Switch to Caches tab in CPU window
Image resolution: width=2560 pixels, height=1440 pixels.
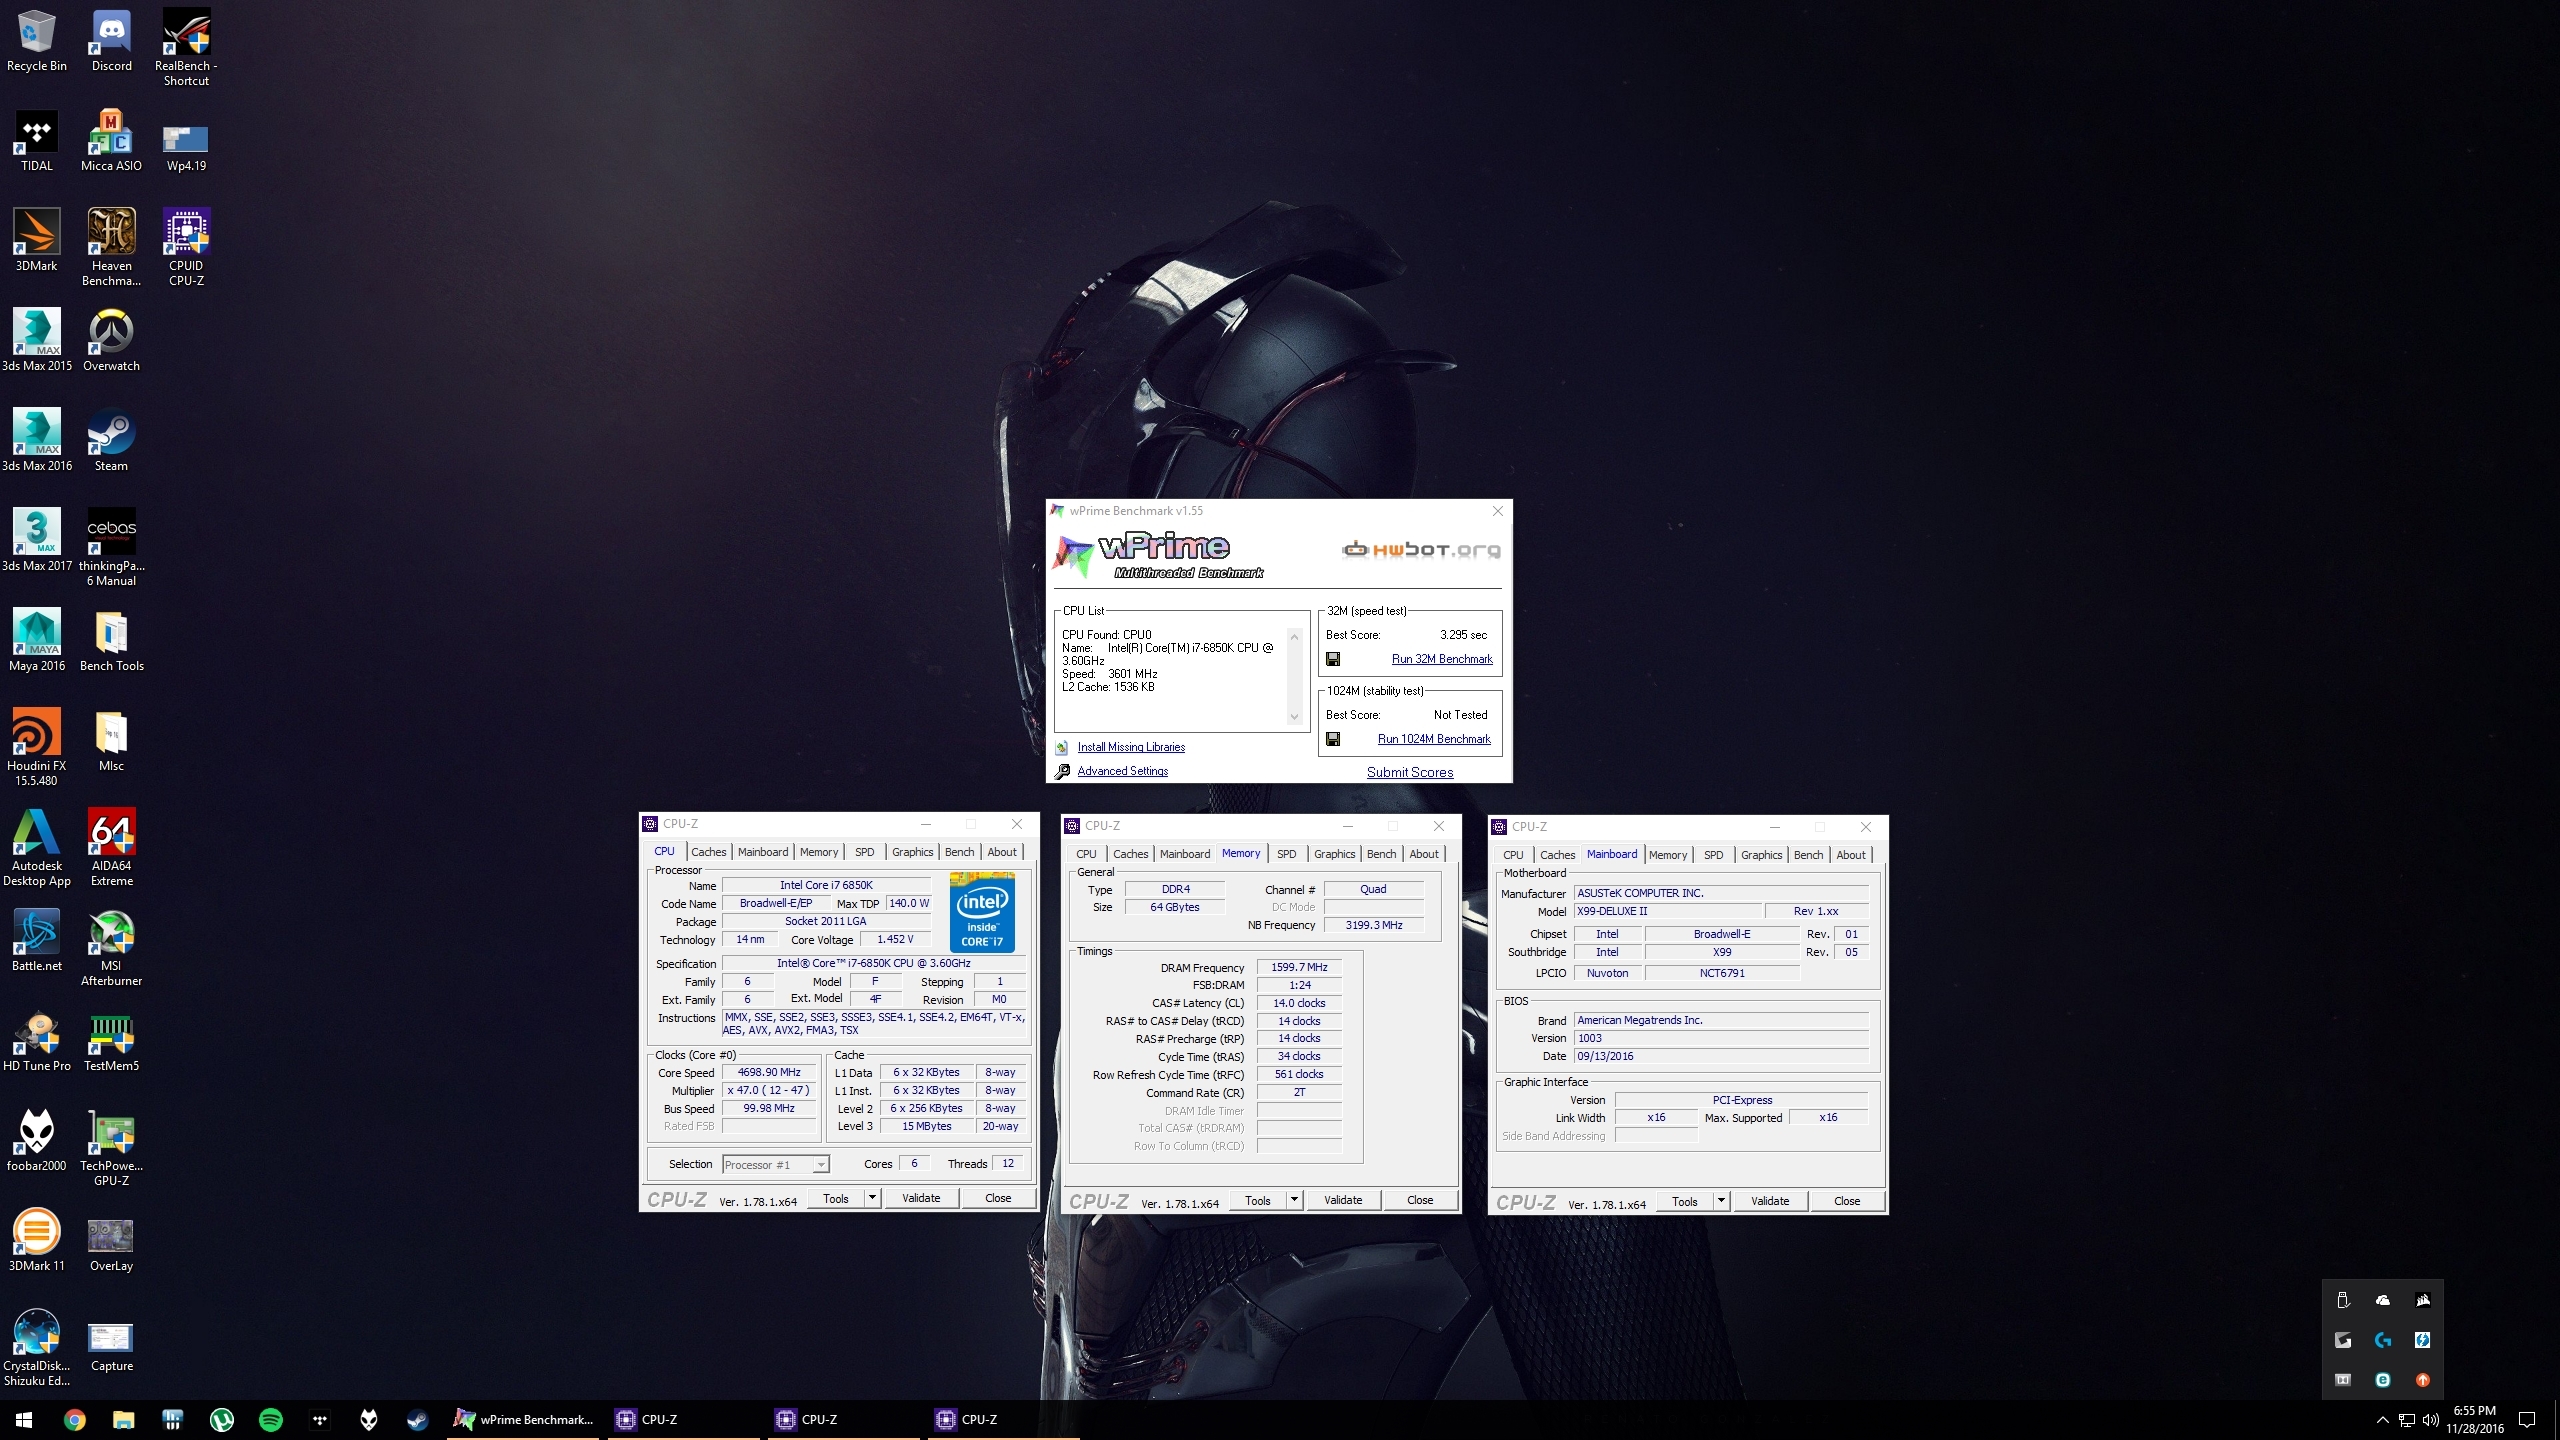point(708,852)
